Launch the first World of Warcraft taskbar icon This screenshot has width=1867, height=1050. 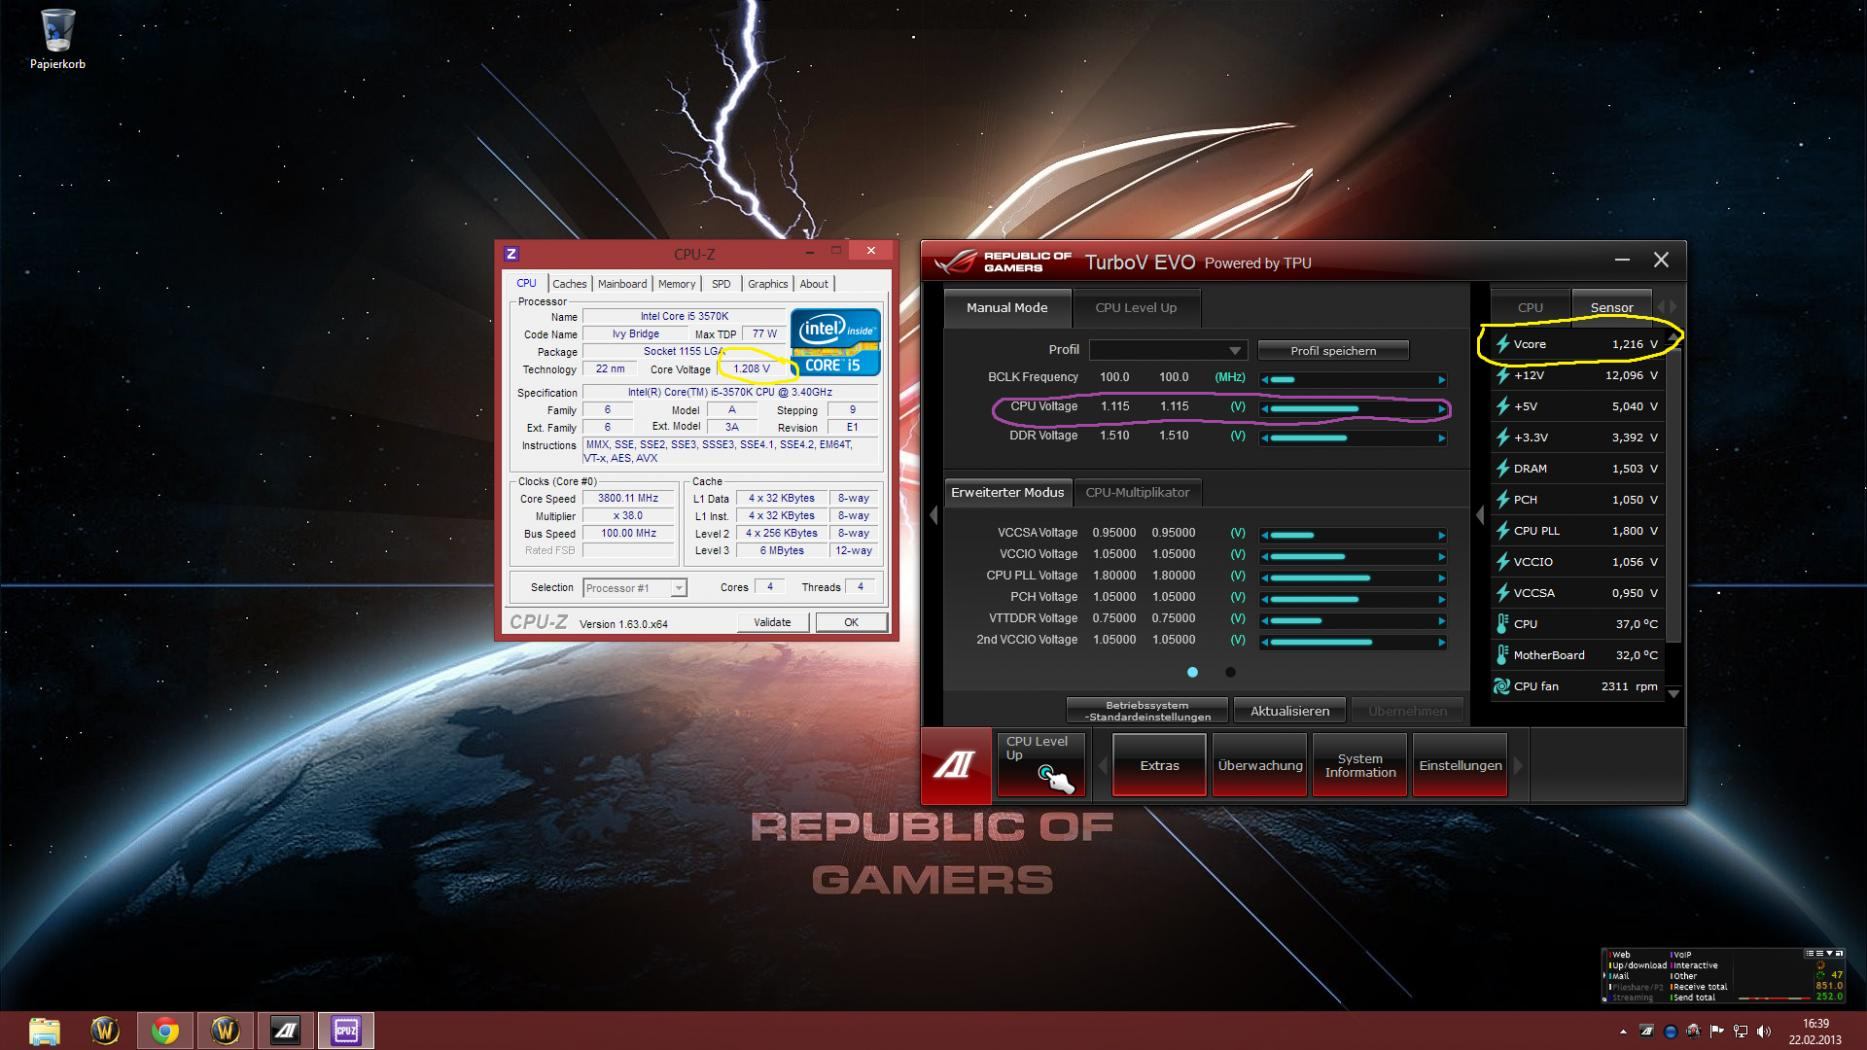click(105, 1030)
